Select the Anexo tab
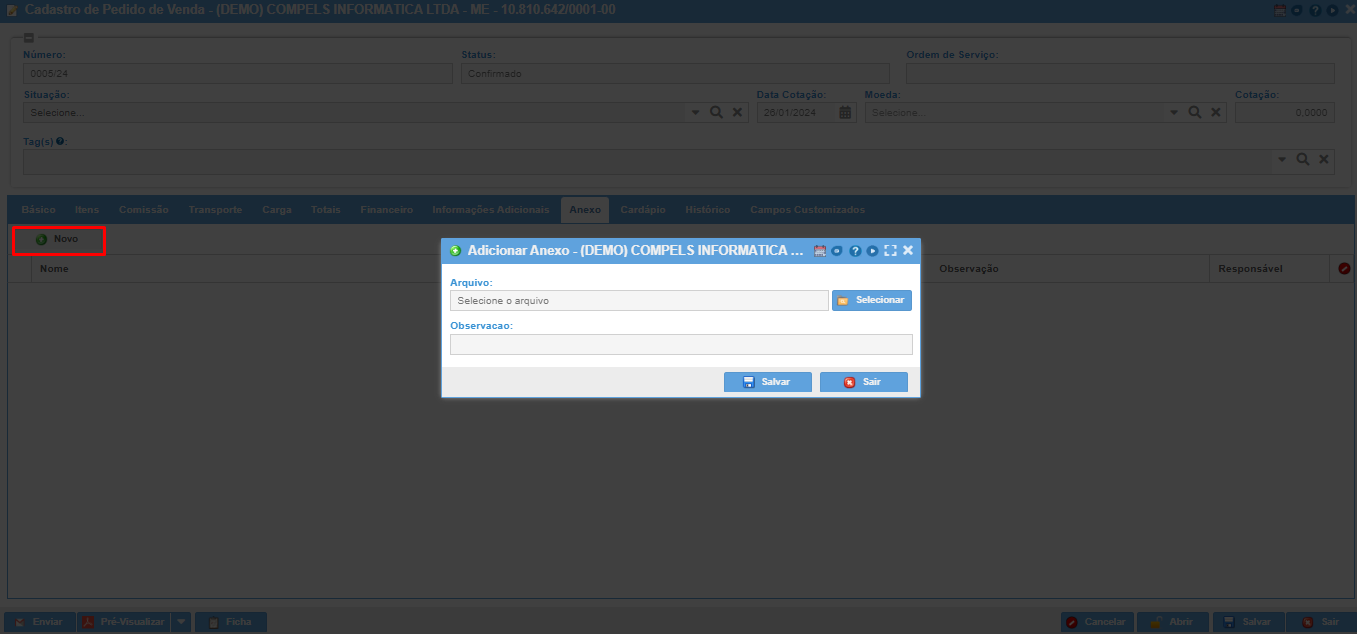This screenshot has height=634, width=1357. pyautogui.click(x=585, y=210)
